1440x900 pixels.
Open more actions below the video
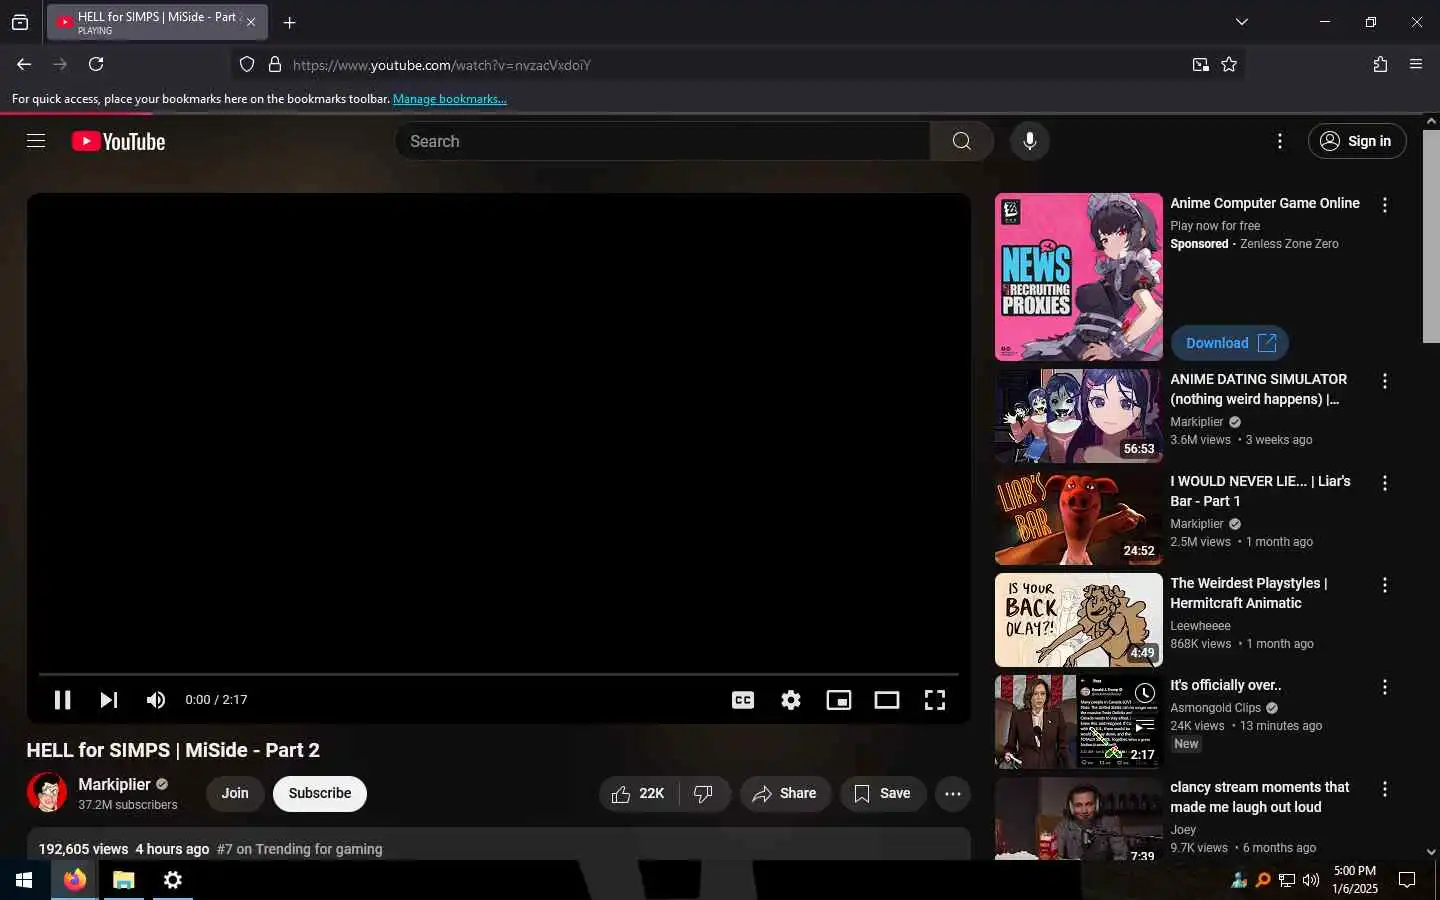[x=953, y=793]
